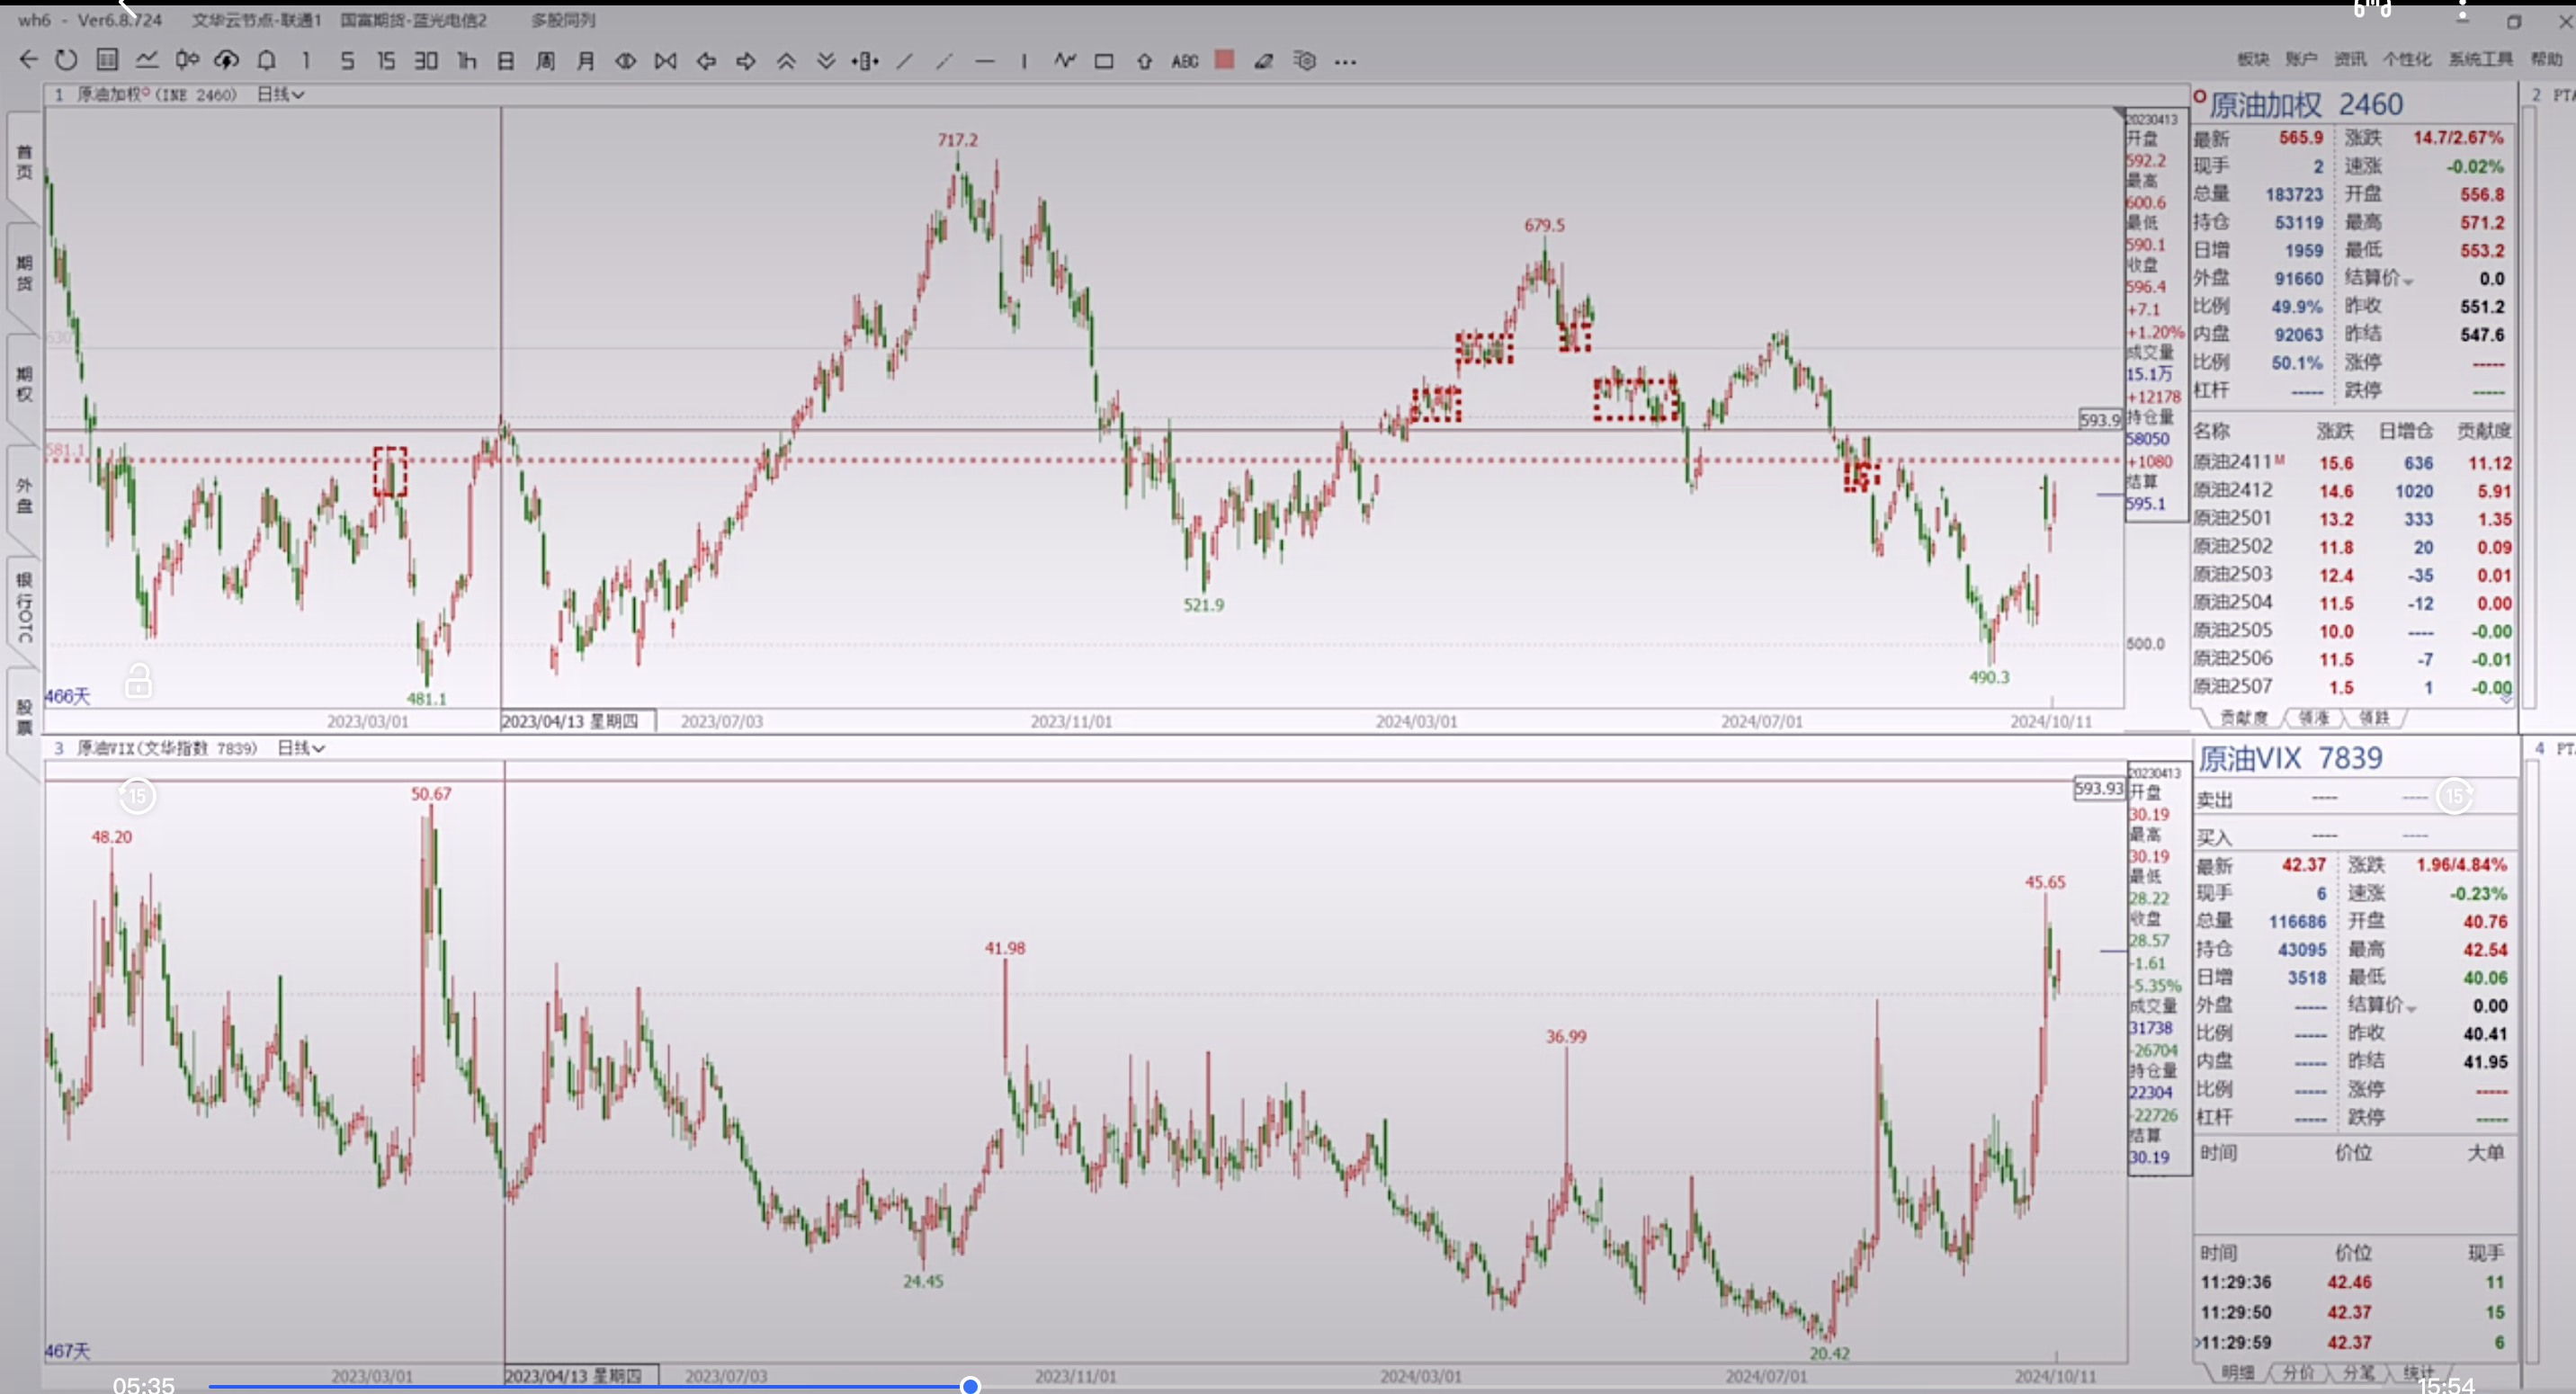Select the rectangle drawing tool
The width and height of the screenshot is (2576, 1394).
[x=1104, y=61]
